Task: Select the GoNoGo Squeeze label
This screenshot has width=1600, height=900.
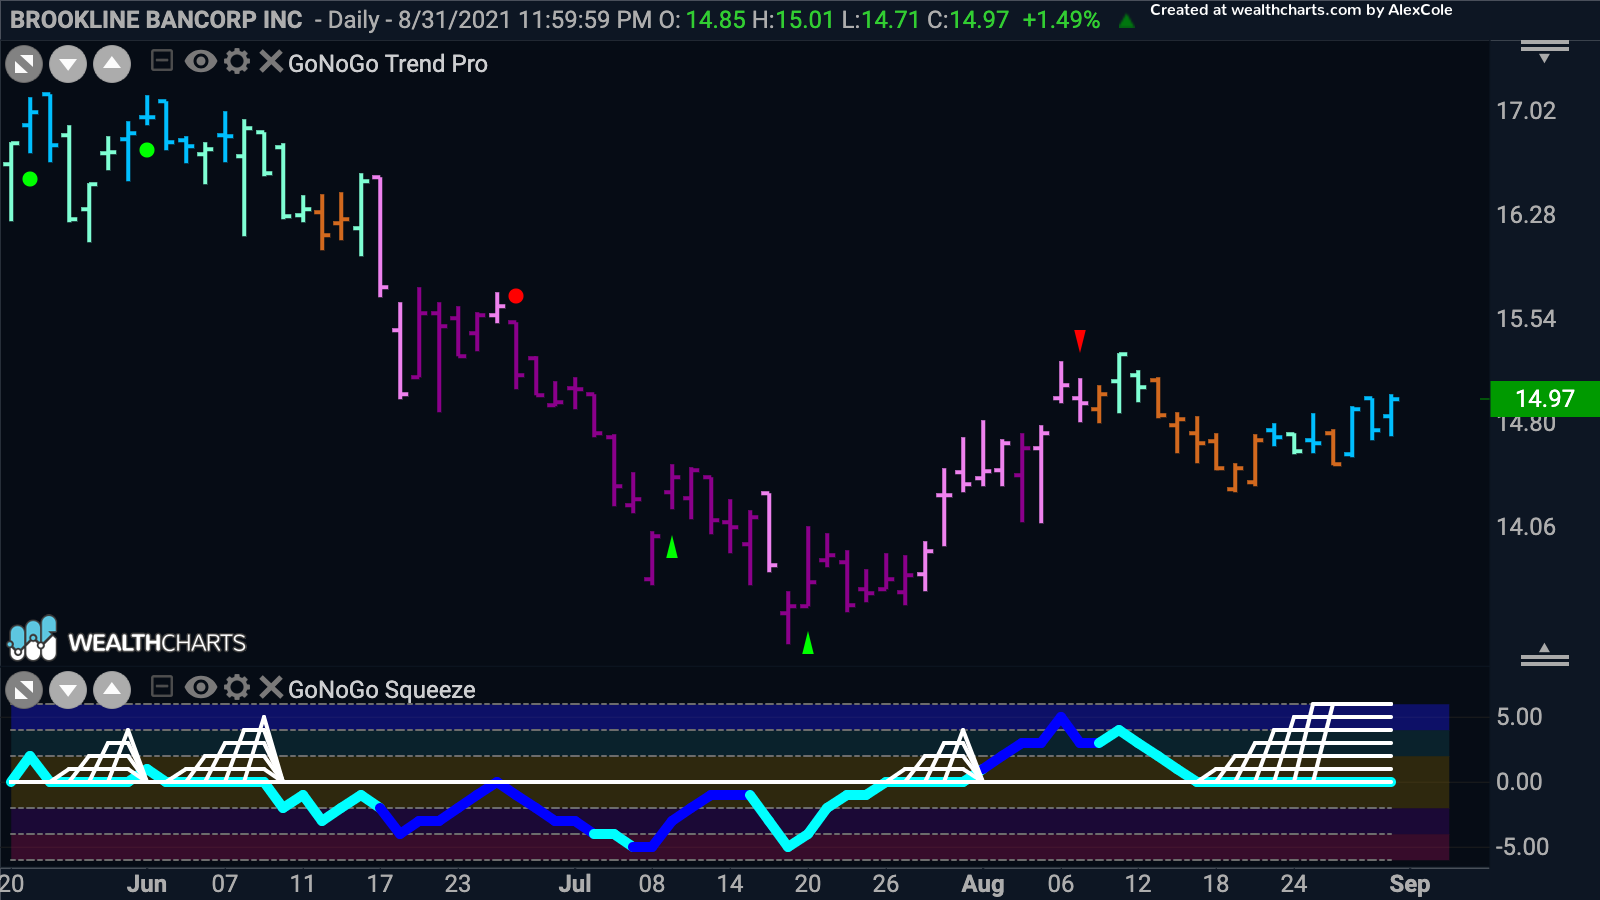Action: [x=382, y=690]
